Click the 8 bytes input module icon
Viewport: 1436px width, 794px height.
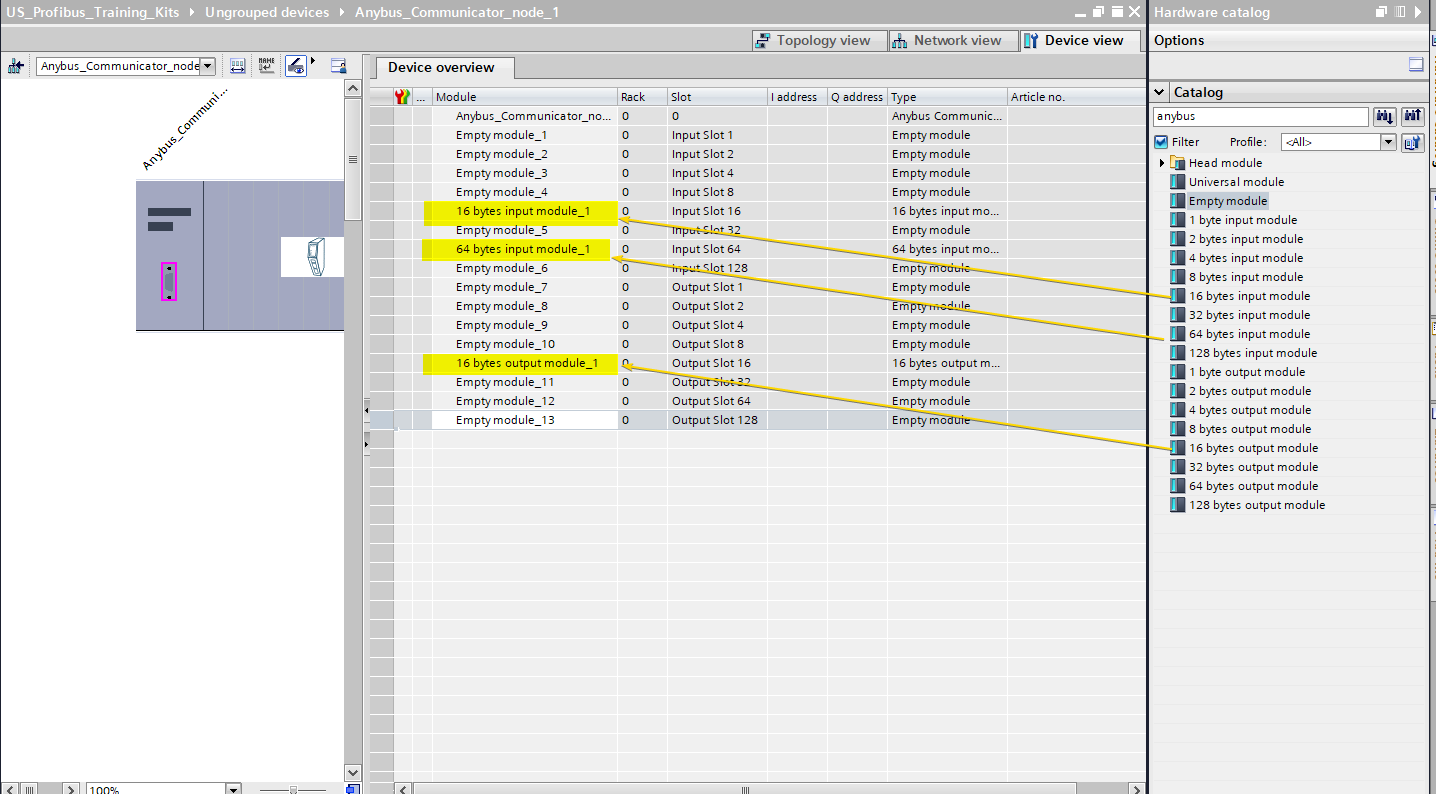[1178, 277]
